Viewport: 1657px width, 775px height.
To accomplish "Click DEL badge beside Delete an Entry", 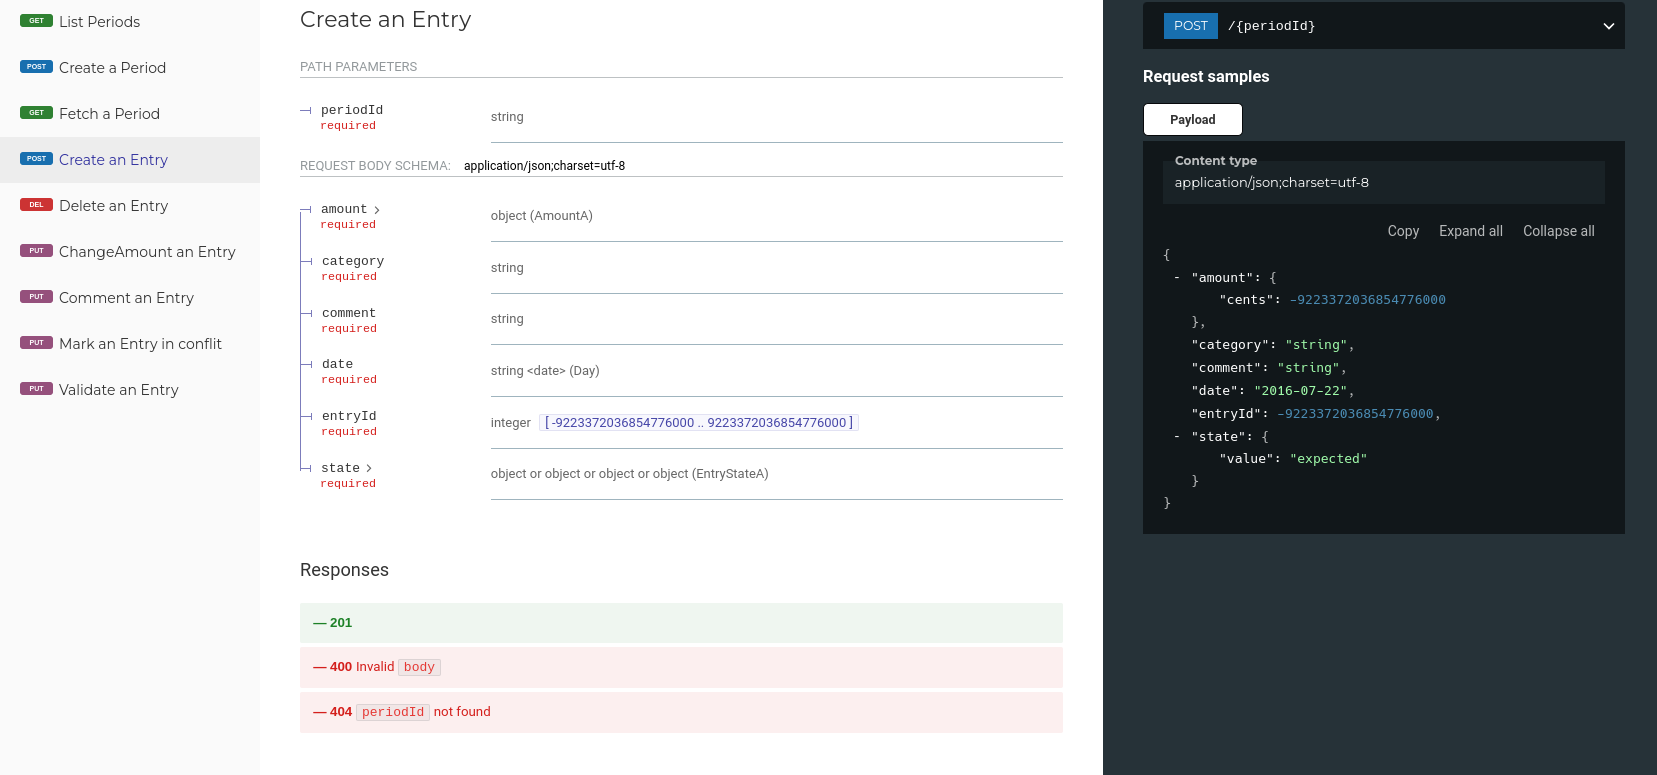I will click(36, 205).
